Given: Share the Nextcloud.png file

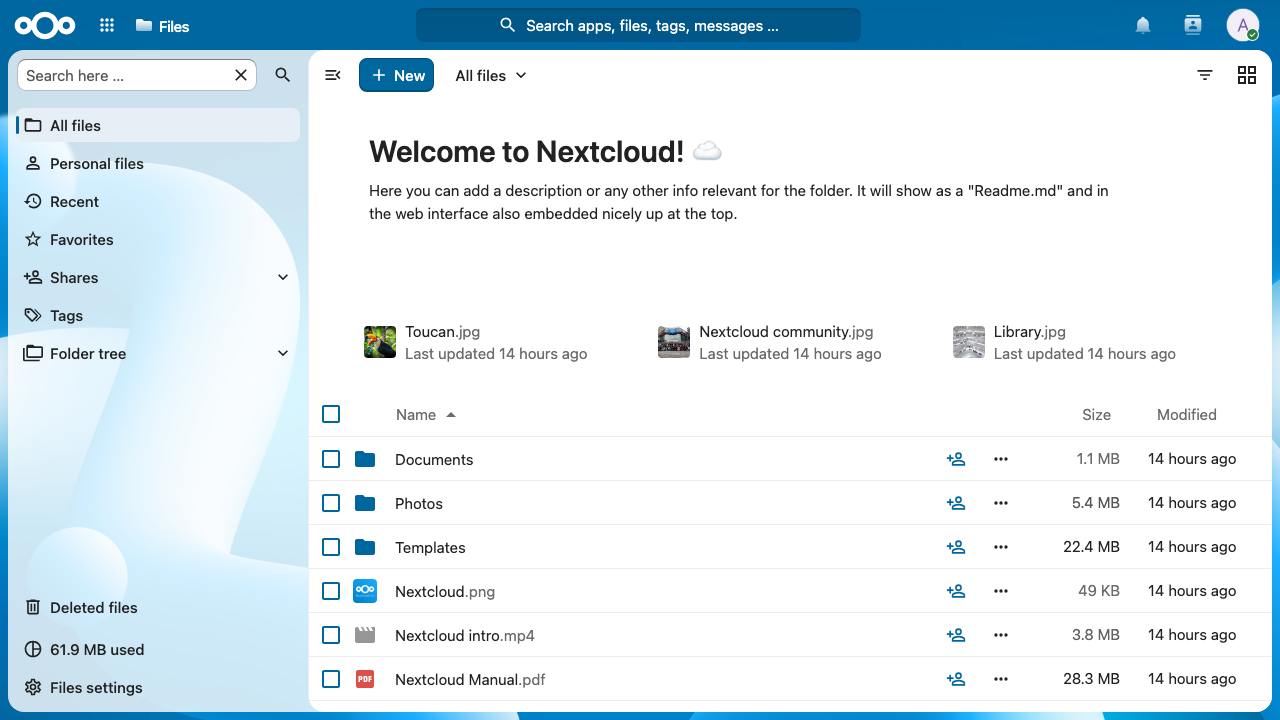Looking at the screenshot, I should pos(956,591).
